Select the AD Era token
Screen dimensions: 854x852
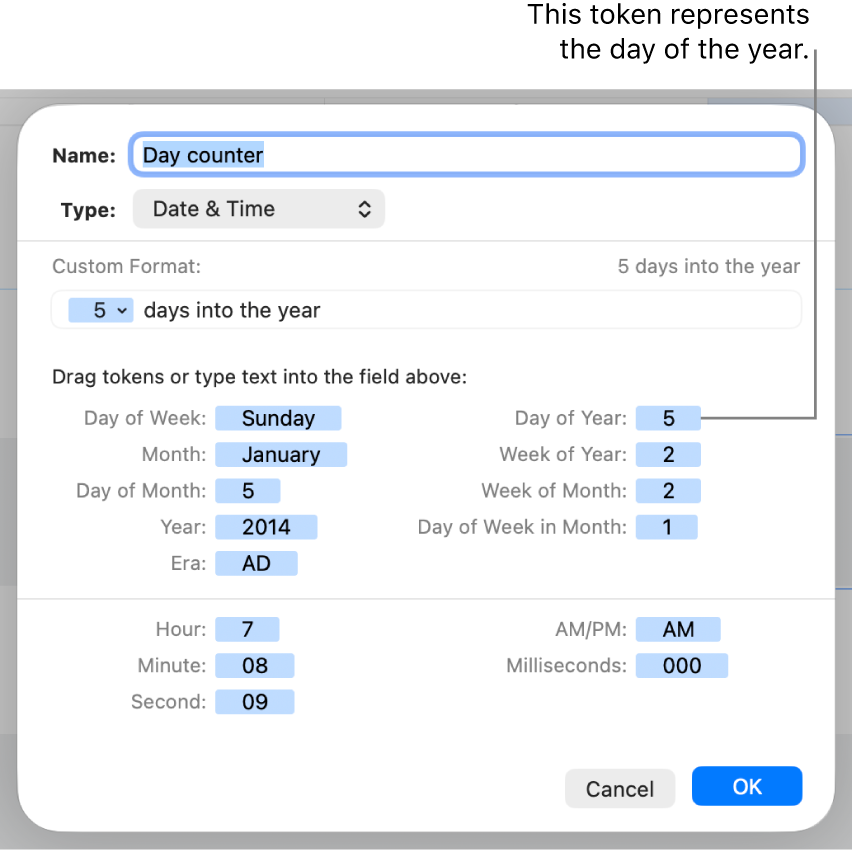click(256, 563)
